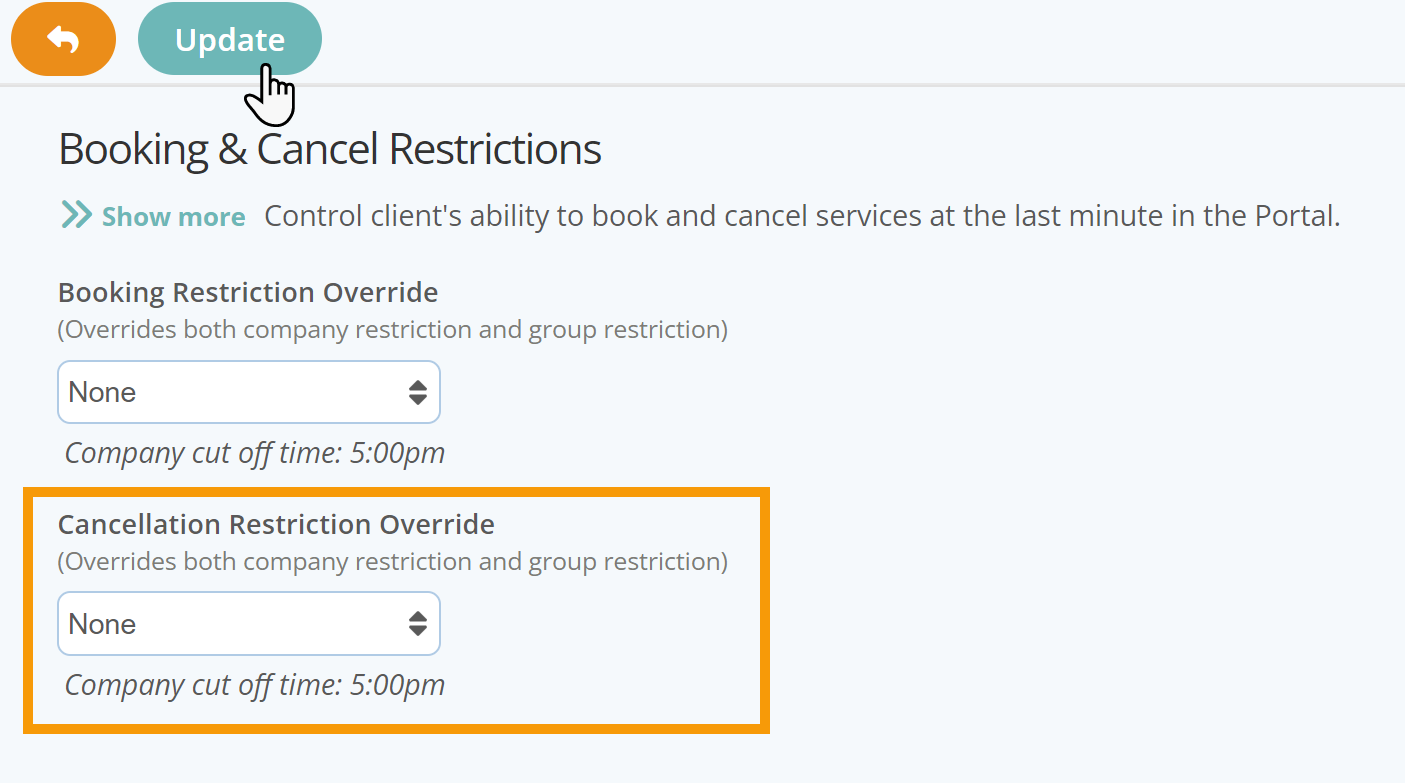Click up-down arrows on Booking Restriction dropdown
Viewport: 1405px width, 783px height.
coord(418,392)
